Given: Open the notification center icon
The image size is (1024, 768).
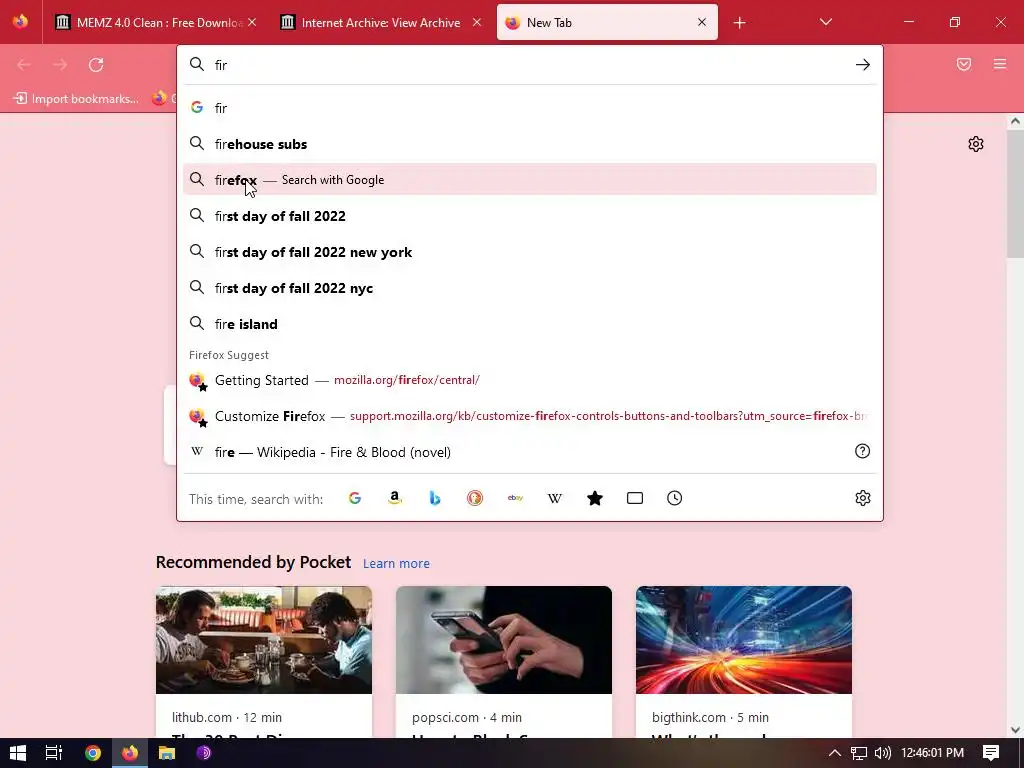Looking at the screenshot, I should tap(991, 753).
